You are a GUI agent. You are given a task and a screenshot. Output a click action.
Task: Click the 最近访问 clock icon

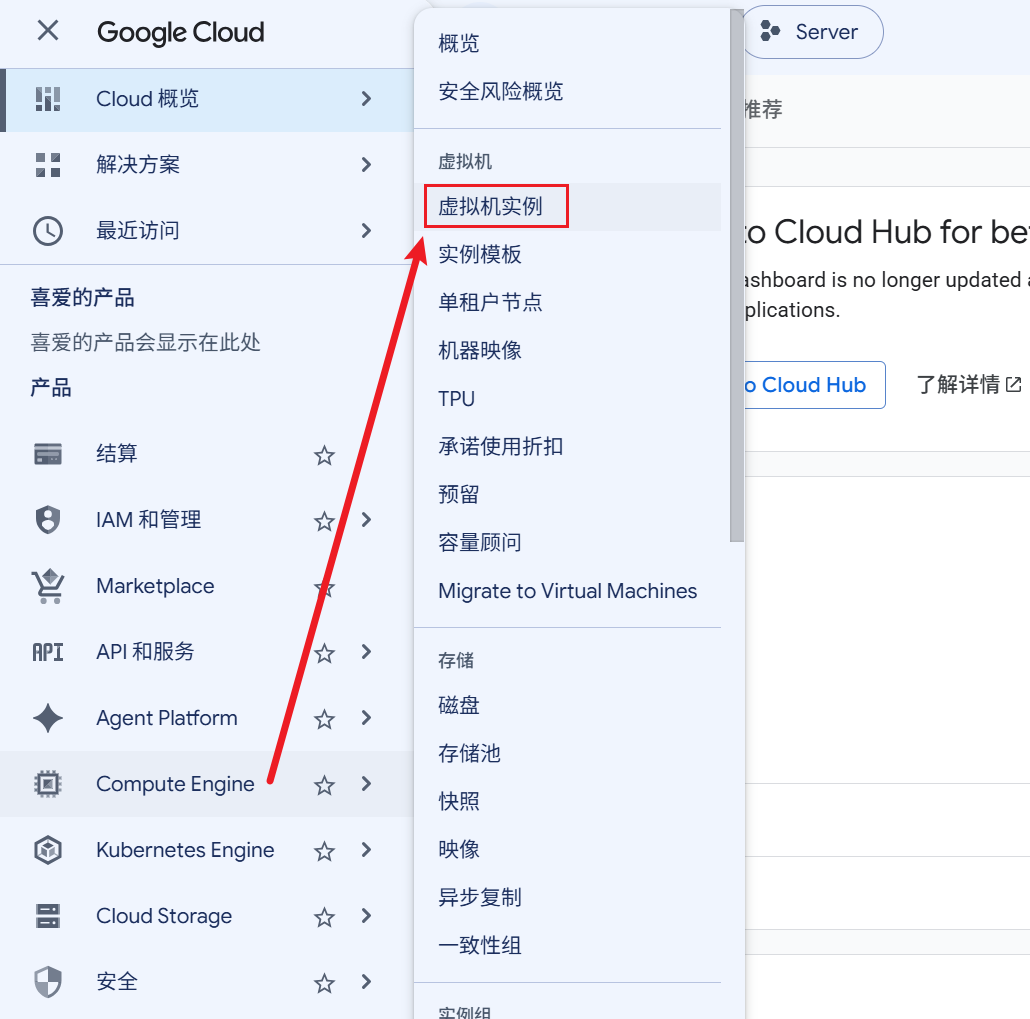pyautogui.click(x=48, y=231)
